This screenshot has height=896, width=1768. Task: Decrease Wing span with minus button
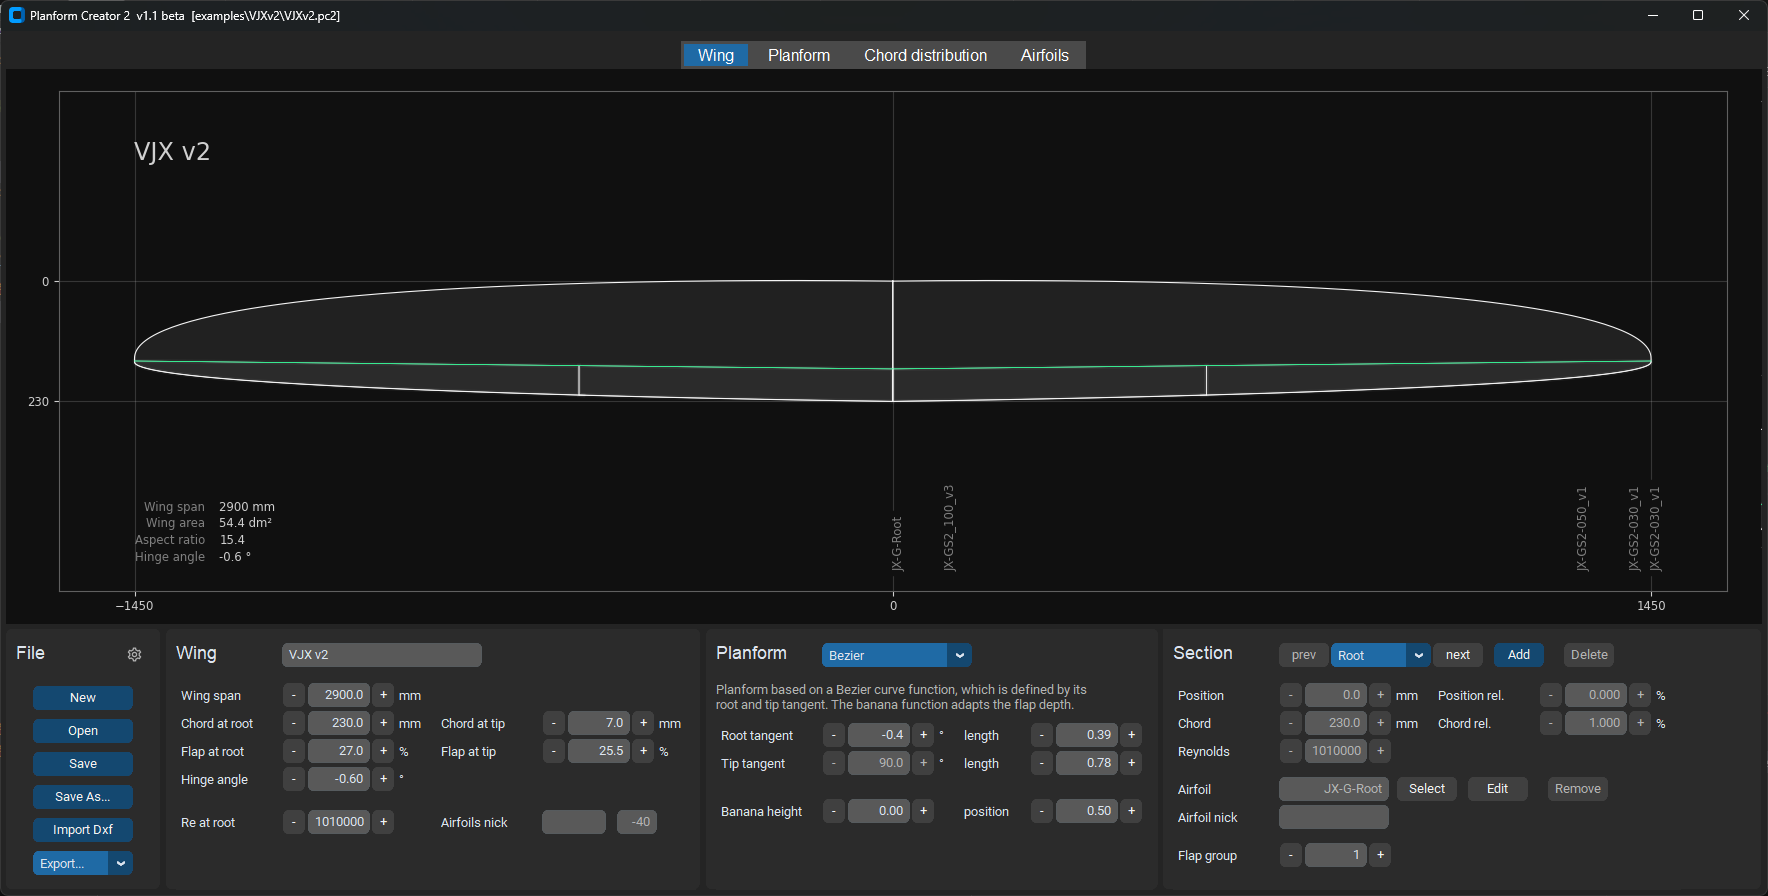(294, 695)
